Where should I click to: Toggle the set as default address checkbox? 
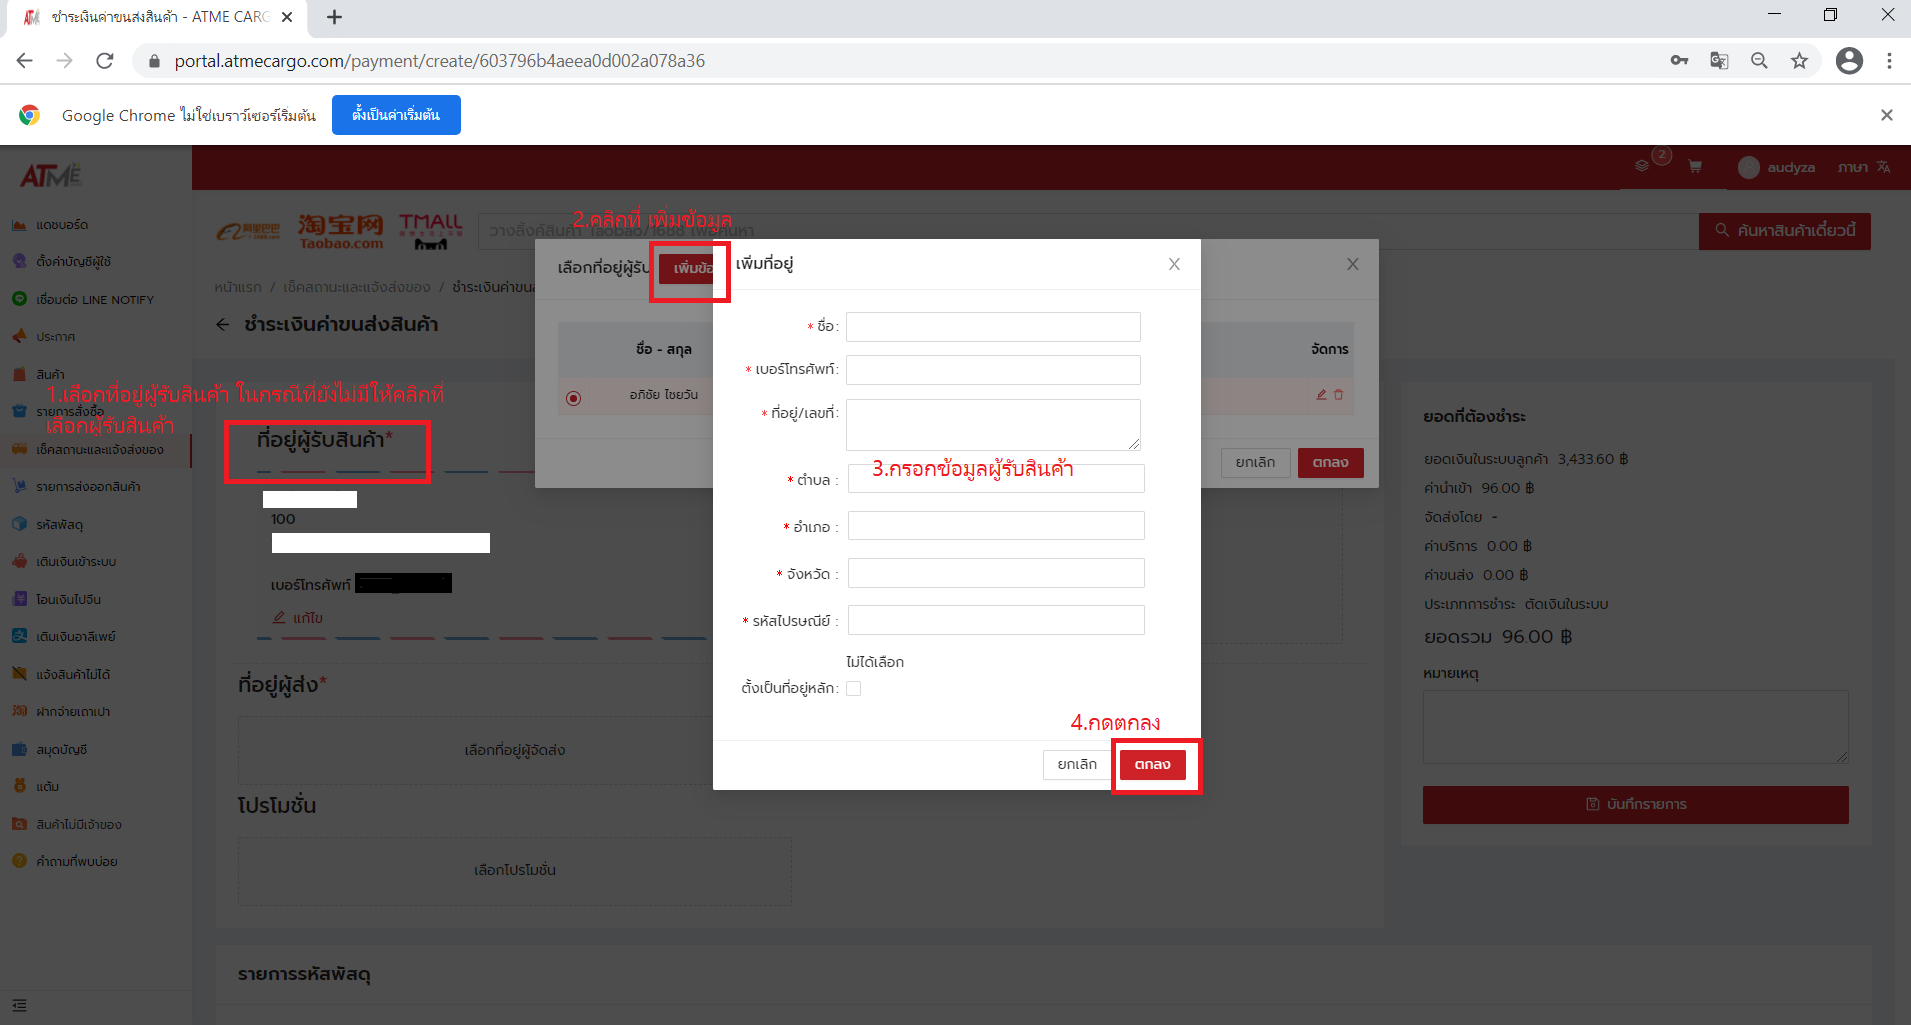(x=853, y=688)
